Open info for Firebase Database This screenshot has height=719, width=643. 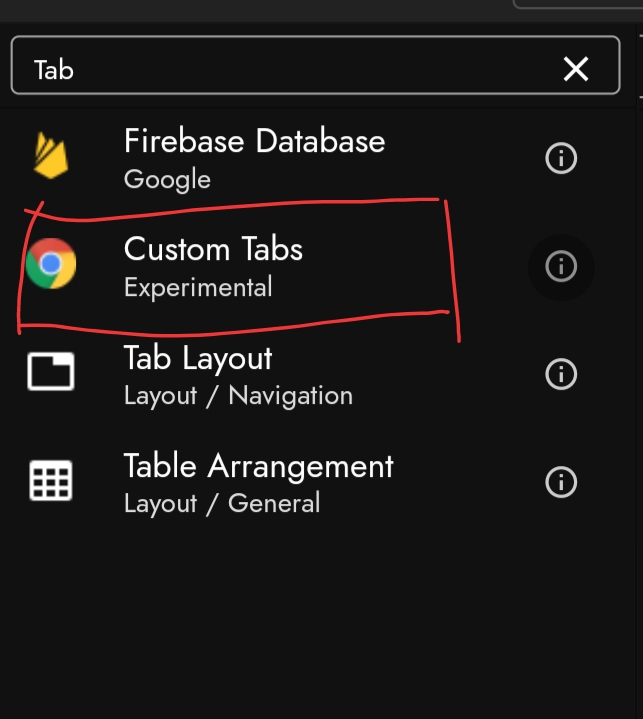click(561, 158)
